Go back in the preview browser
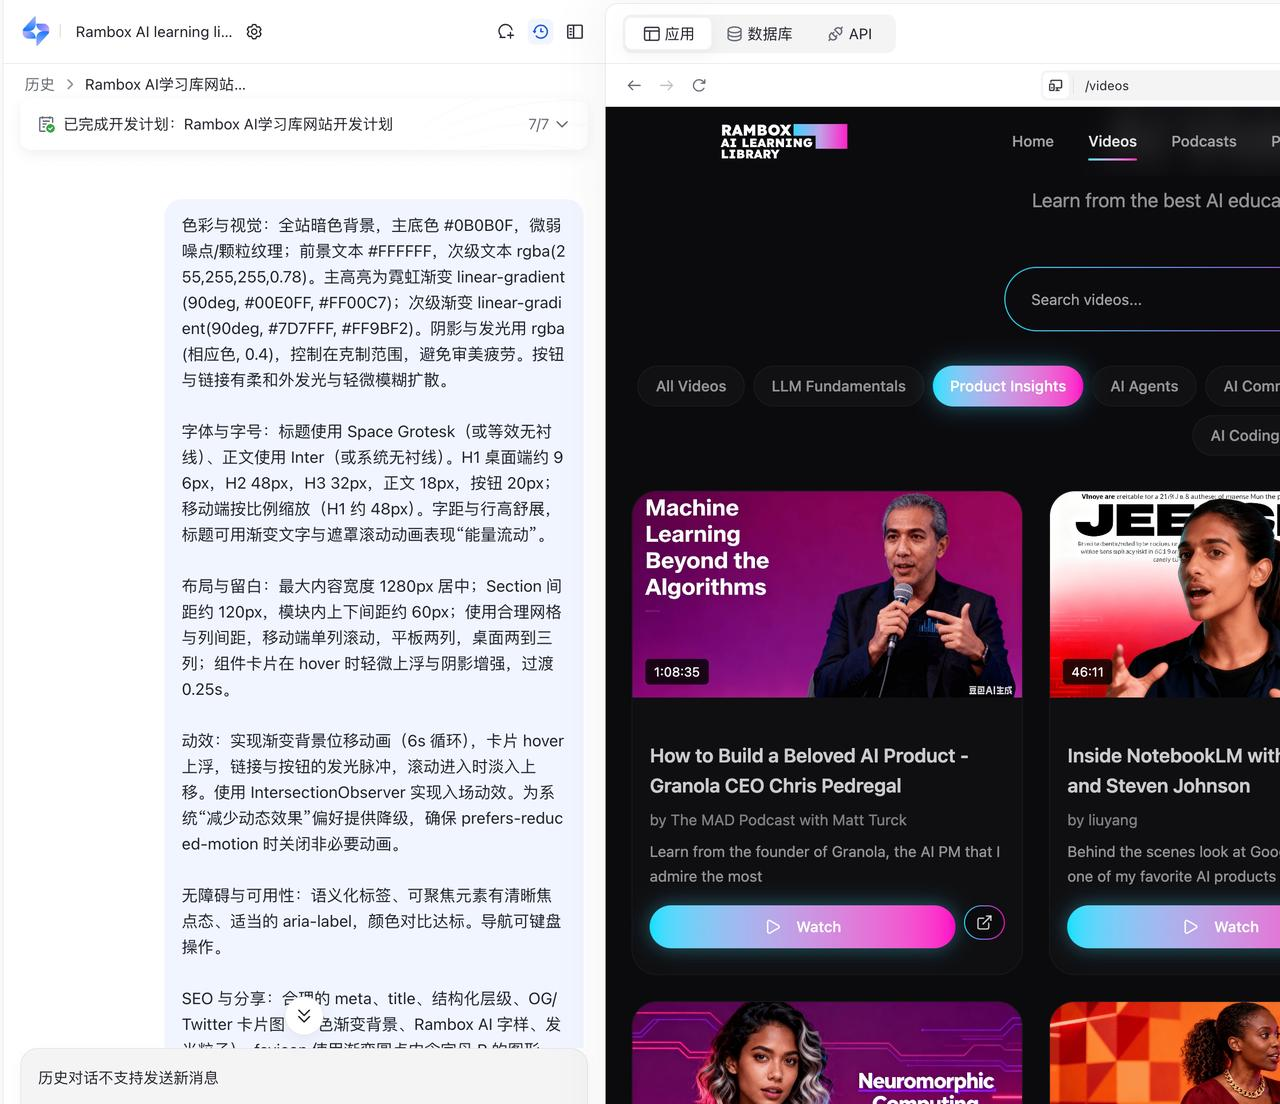 coord(634,85)
